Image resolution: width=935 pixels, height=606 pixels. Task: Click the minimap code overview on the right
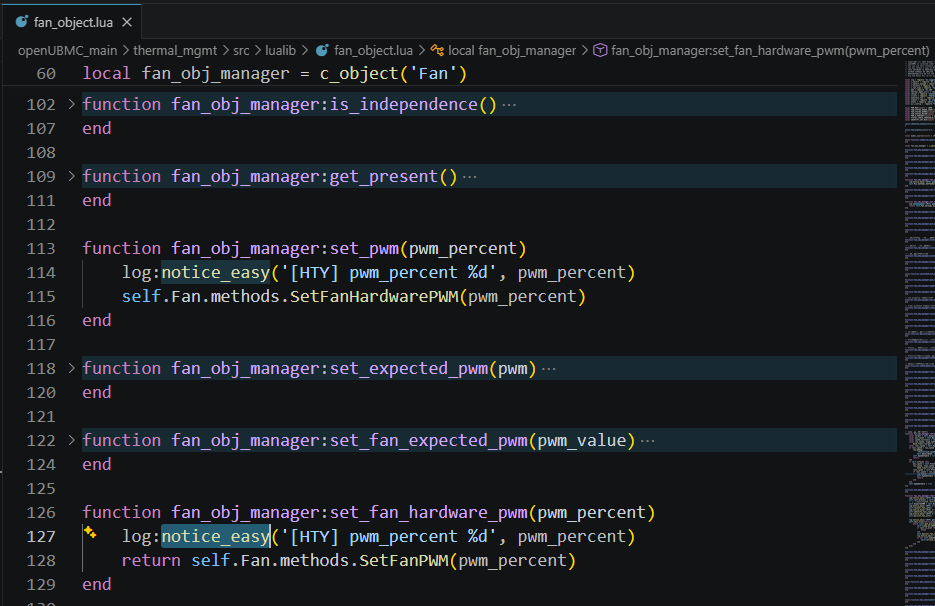click(x=915, y=300)
